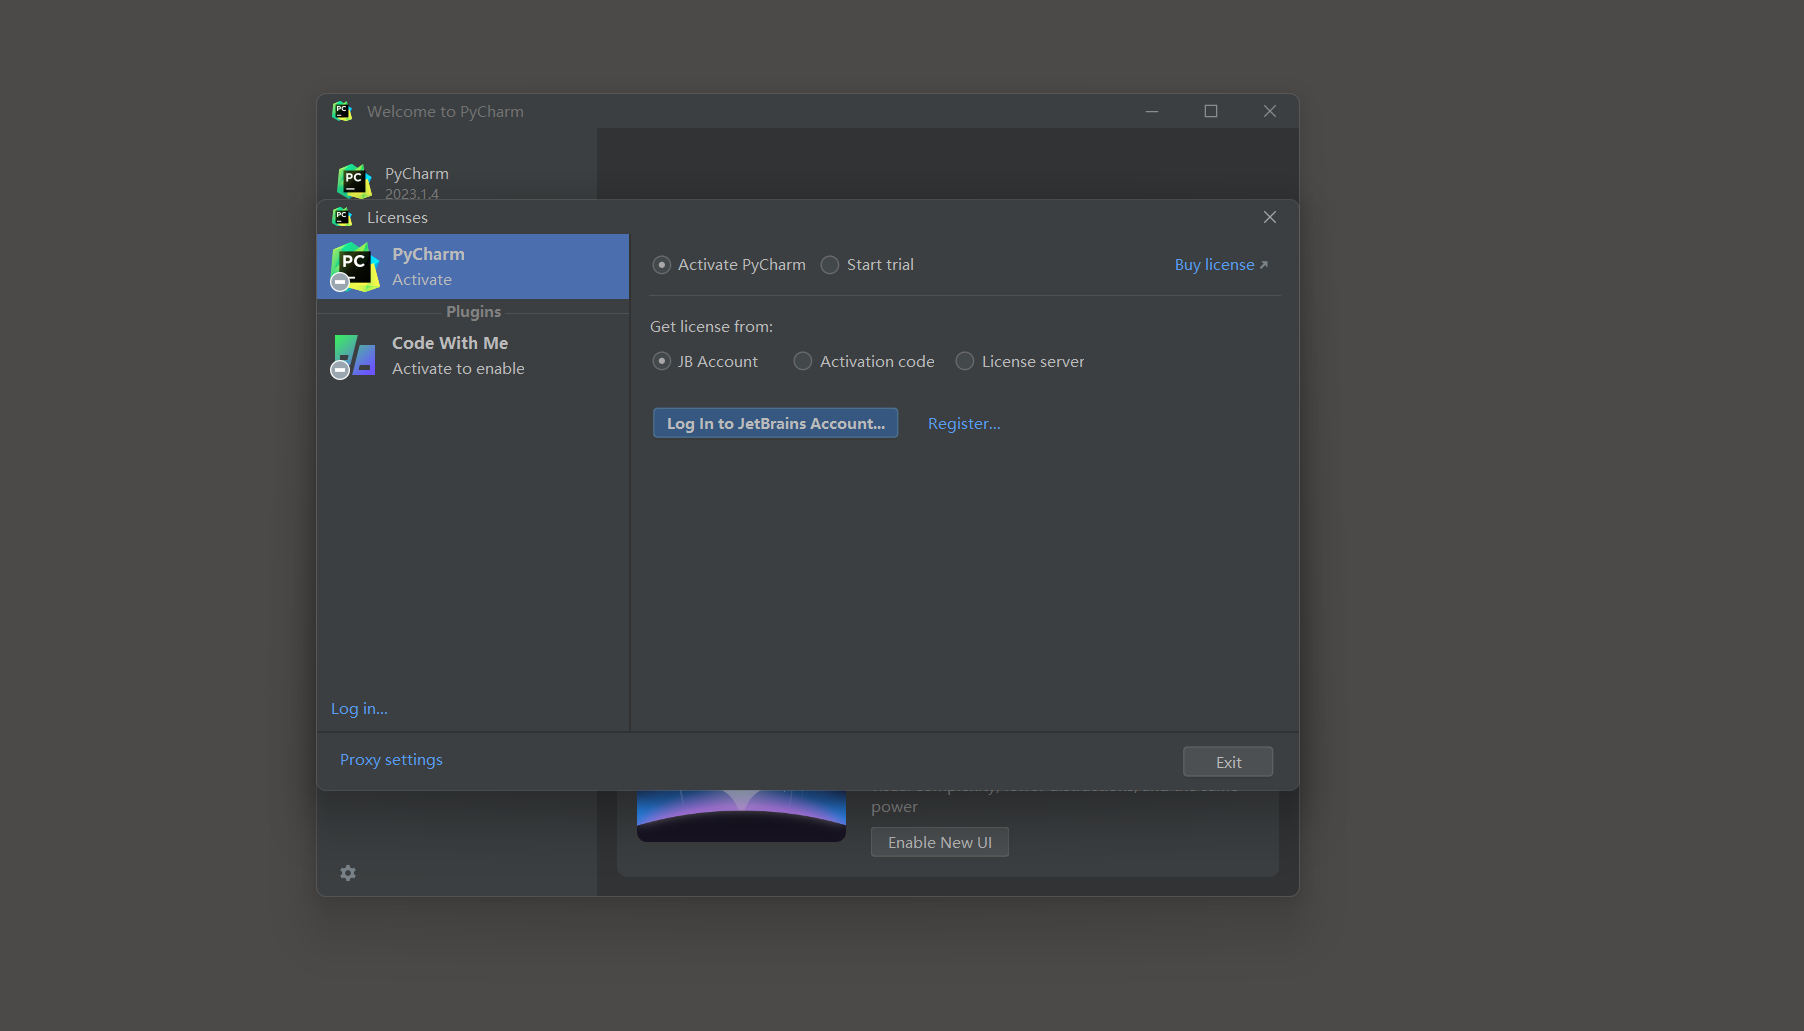The image size is (1804, 1031).
Task: Click the Plugins section header
Action: pos(473,312)
